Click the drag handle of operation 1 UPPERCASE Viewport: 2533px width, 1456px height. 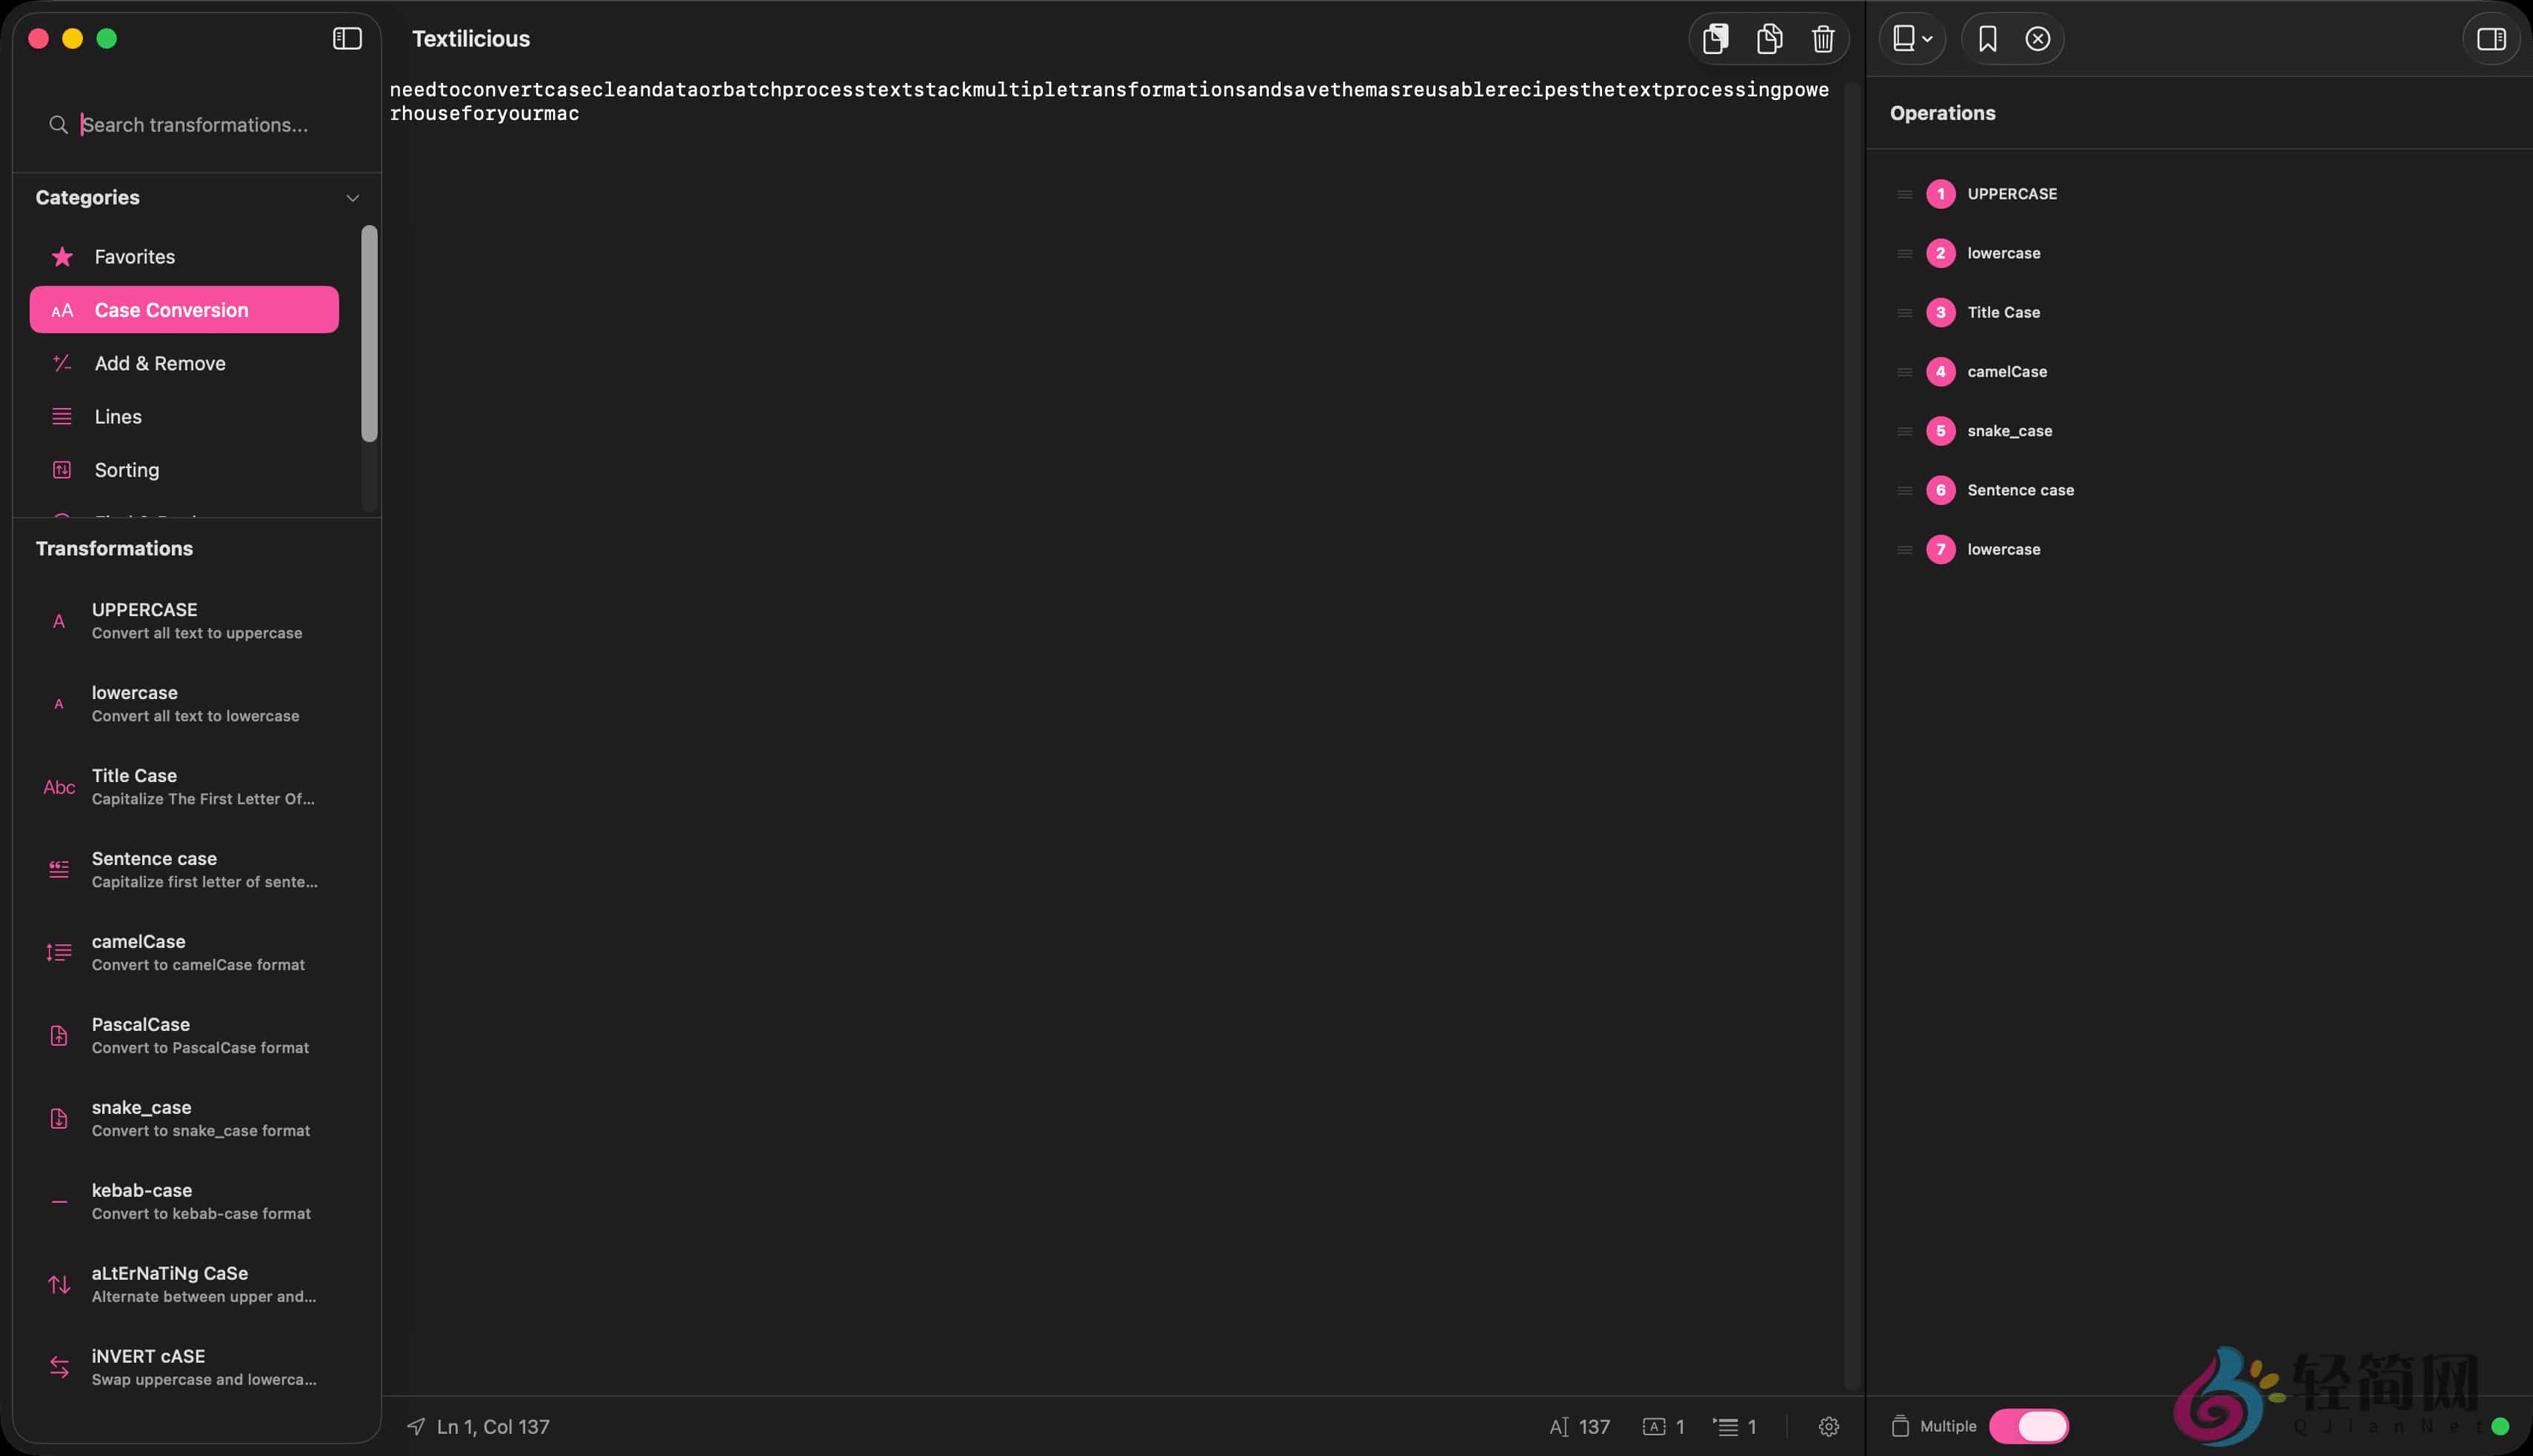point(1904,195)
